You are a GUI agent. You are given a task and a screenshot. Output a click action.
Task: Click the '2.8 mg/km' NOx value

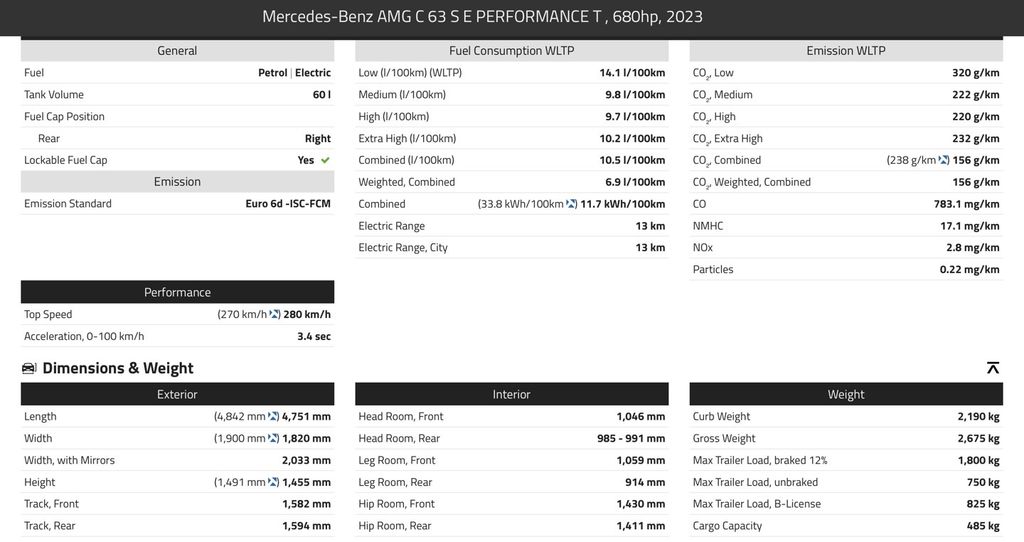pyautogui.click(x=972, y=247)
